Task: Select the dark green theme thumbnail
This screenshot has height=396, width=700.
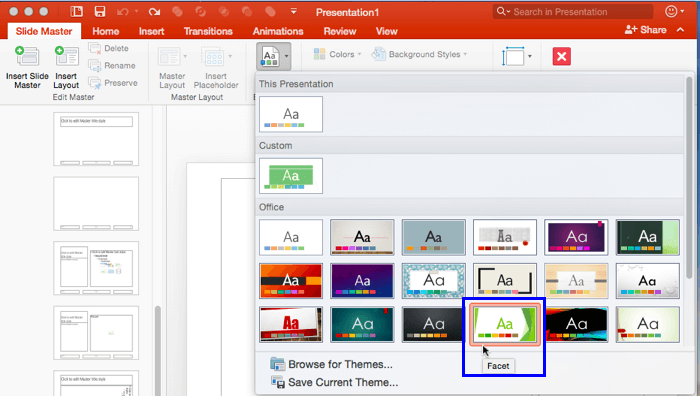Action: point(647,237)
